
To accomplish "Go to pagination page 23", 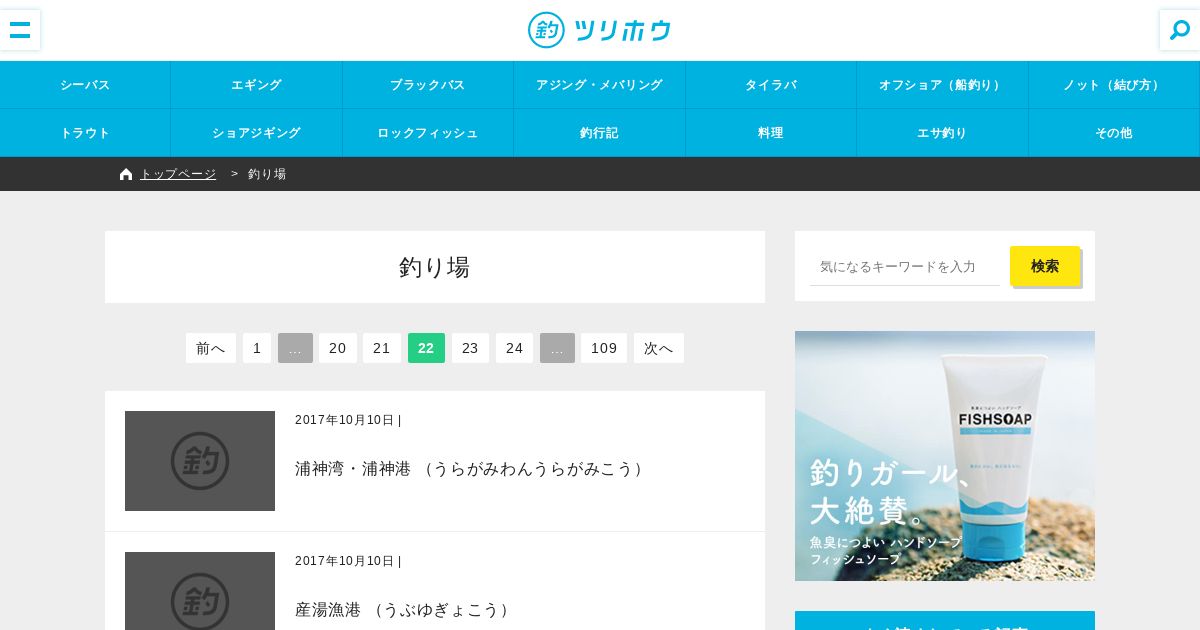I will [x=470, y=348].
